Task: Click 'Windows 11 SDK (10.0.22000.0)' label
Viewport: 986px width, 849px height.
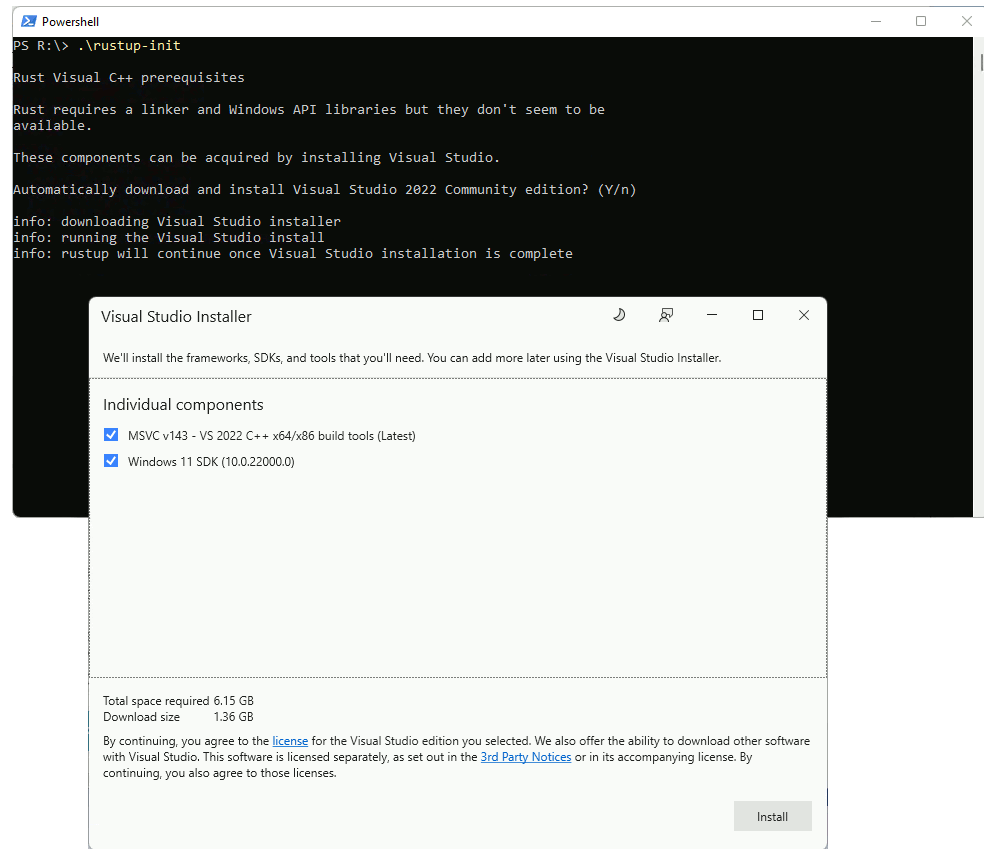Action: pyautogui.click(x=211, y=461)
